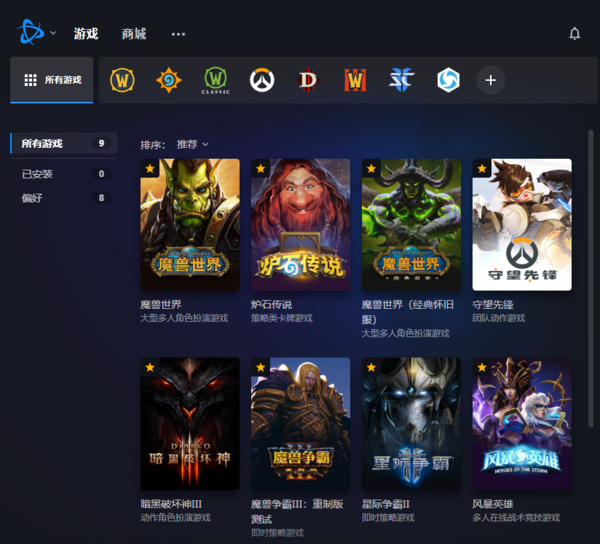The height and width of the screenshot is (544, 600).
Task: Toggle favorite star on 风暴英雄 card
Action: click(482, 367)
